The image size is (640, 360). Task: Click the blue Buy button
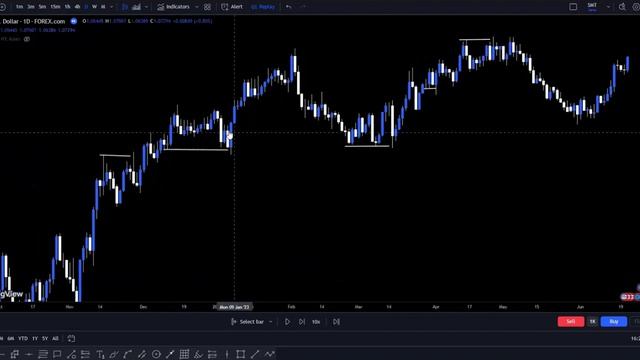coord(614,322)
